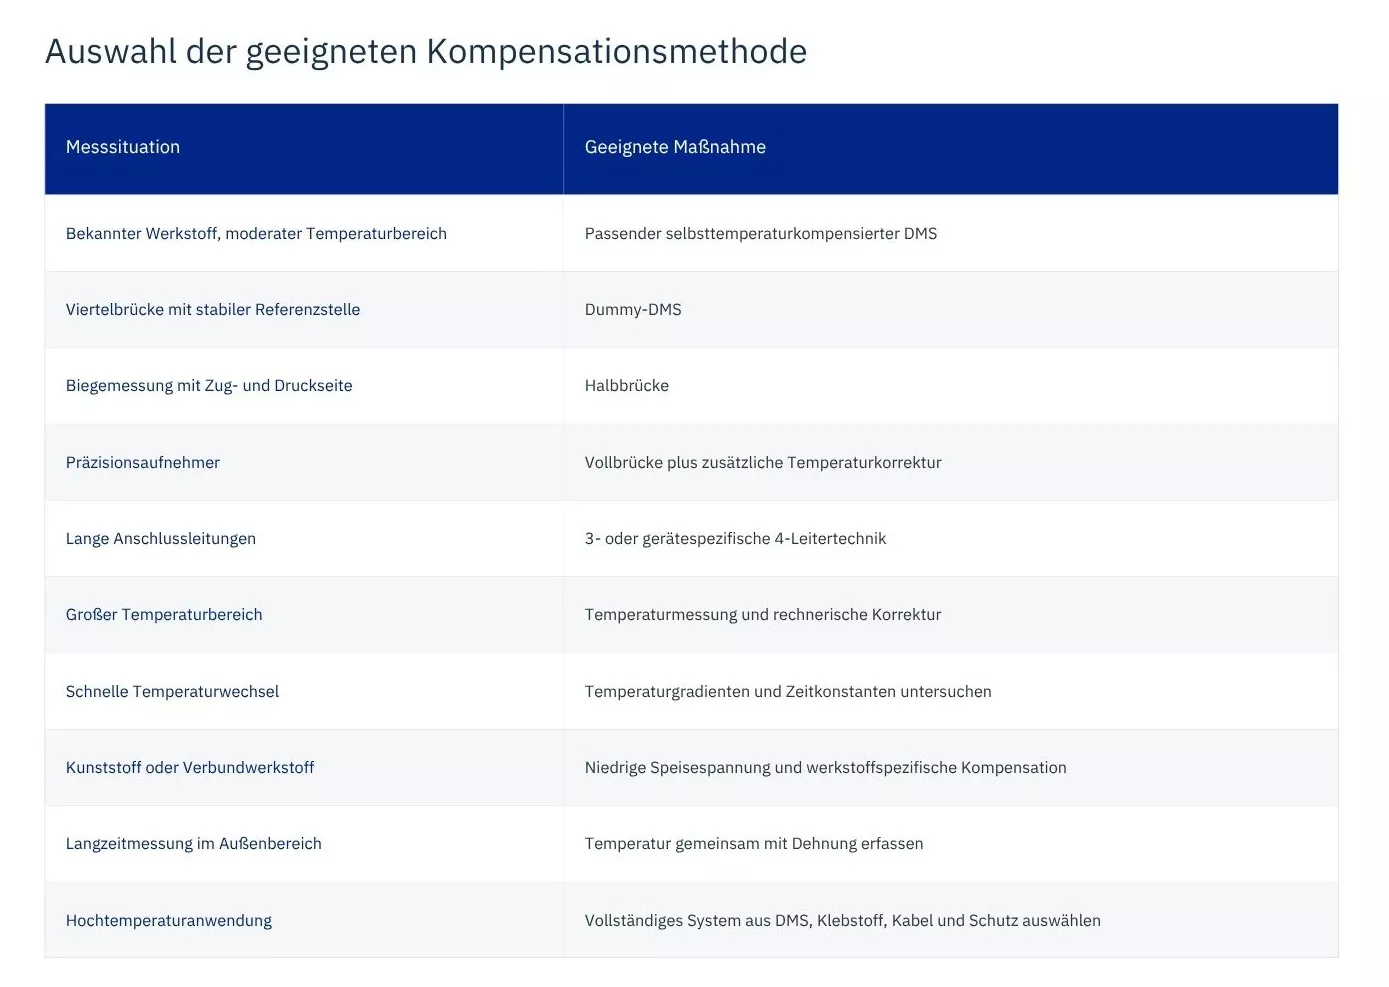Screen dimensions: 1389x987
Task: Click 'Temperaturmessung und rechnerische Korrektur' cell
Action: tap(951, 615)
